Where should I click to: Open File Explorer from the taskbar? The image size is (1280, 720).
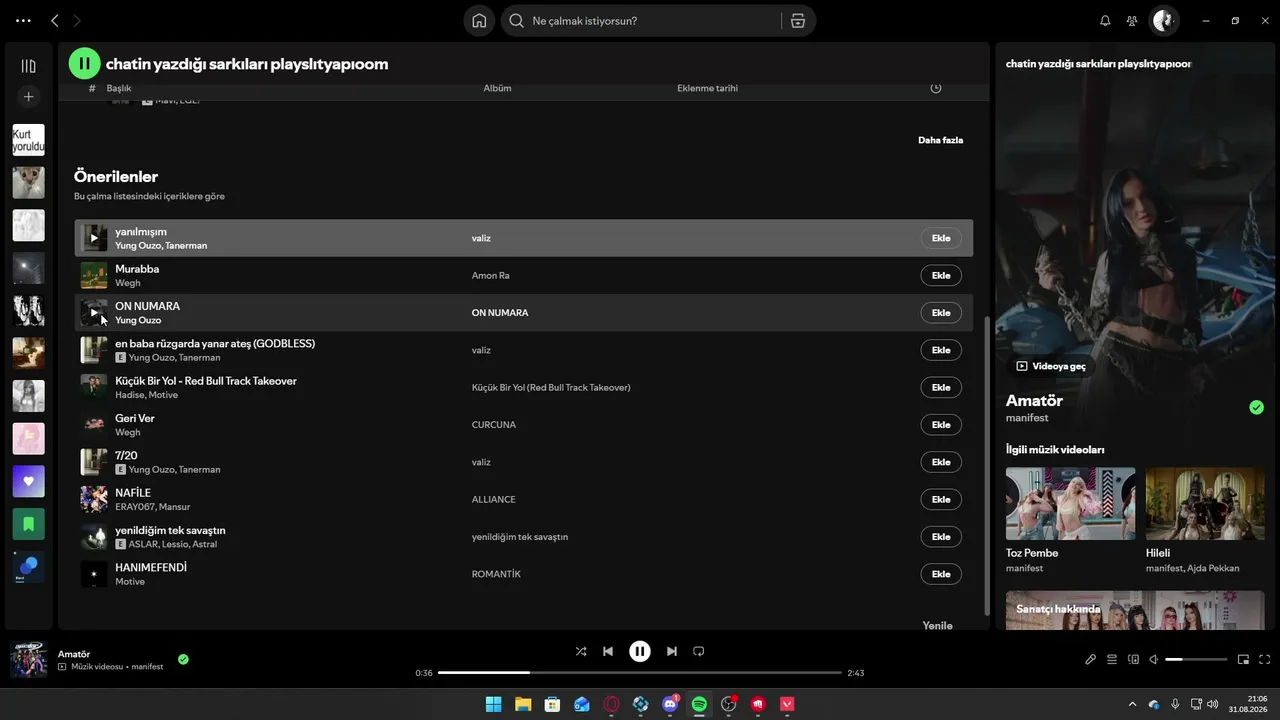523,704
